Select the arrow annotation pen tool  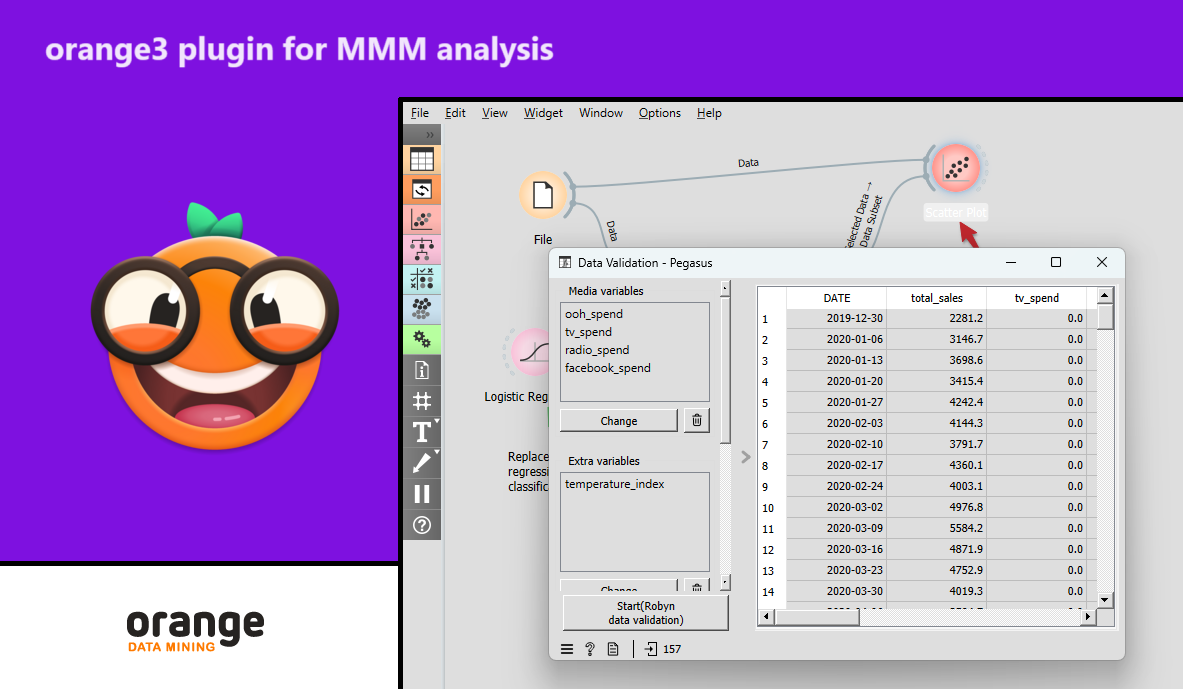pyautogui.click(x=422, y=463)
